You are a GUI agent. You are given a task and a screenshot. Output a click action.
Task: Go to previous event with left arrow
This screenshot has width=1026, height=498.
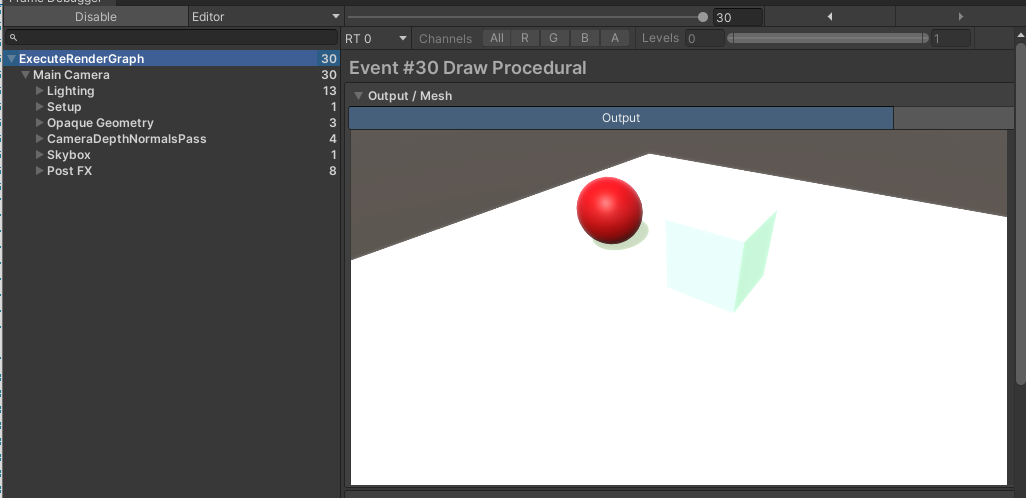[830, 16]
